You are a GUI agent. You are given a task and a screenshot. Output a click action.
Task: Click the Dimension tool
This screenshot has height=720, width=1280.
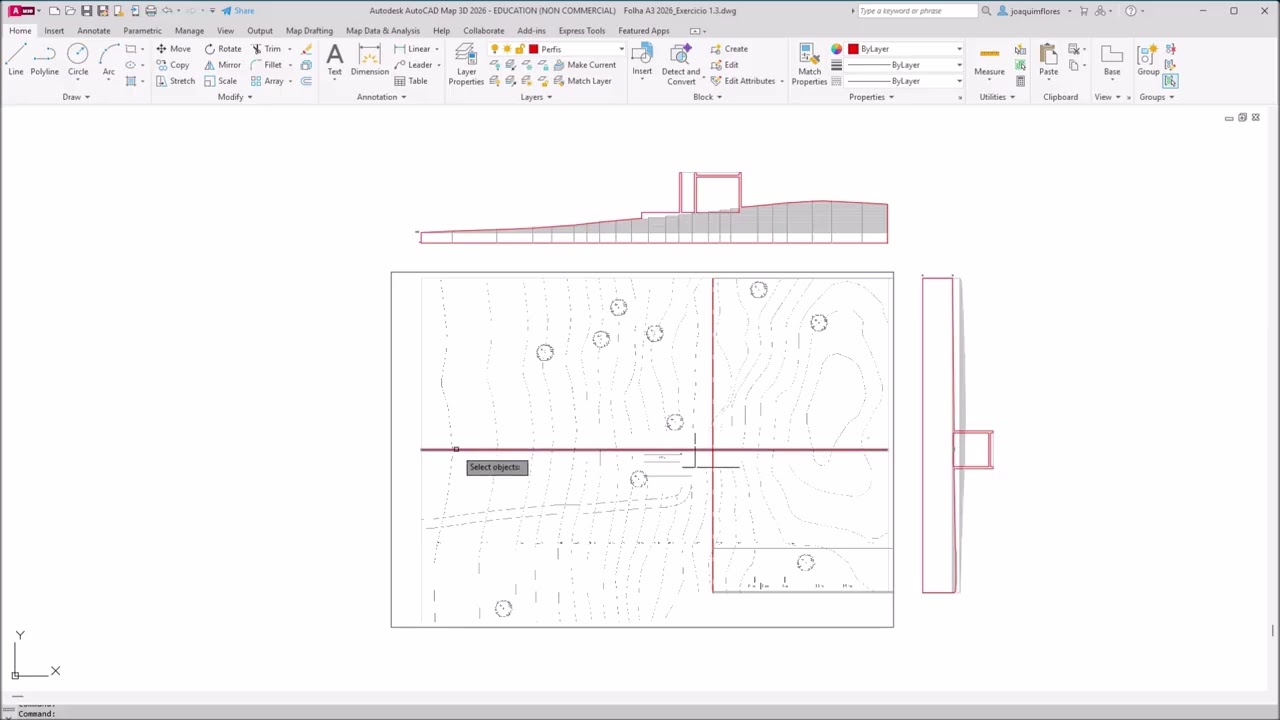click(x=369, y=60)
